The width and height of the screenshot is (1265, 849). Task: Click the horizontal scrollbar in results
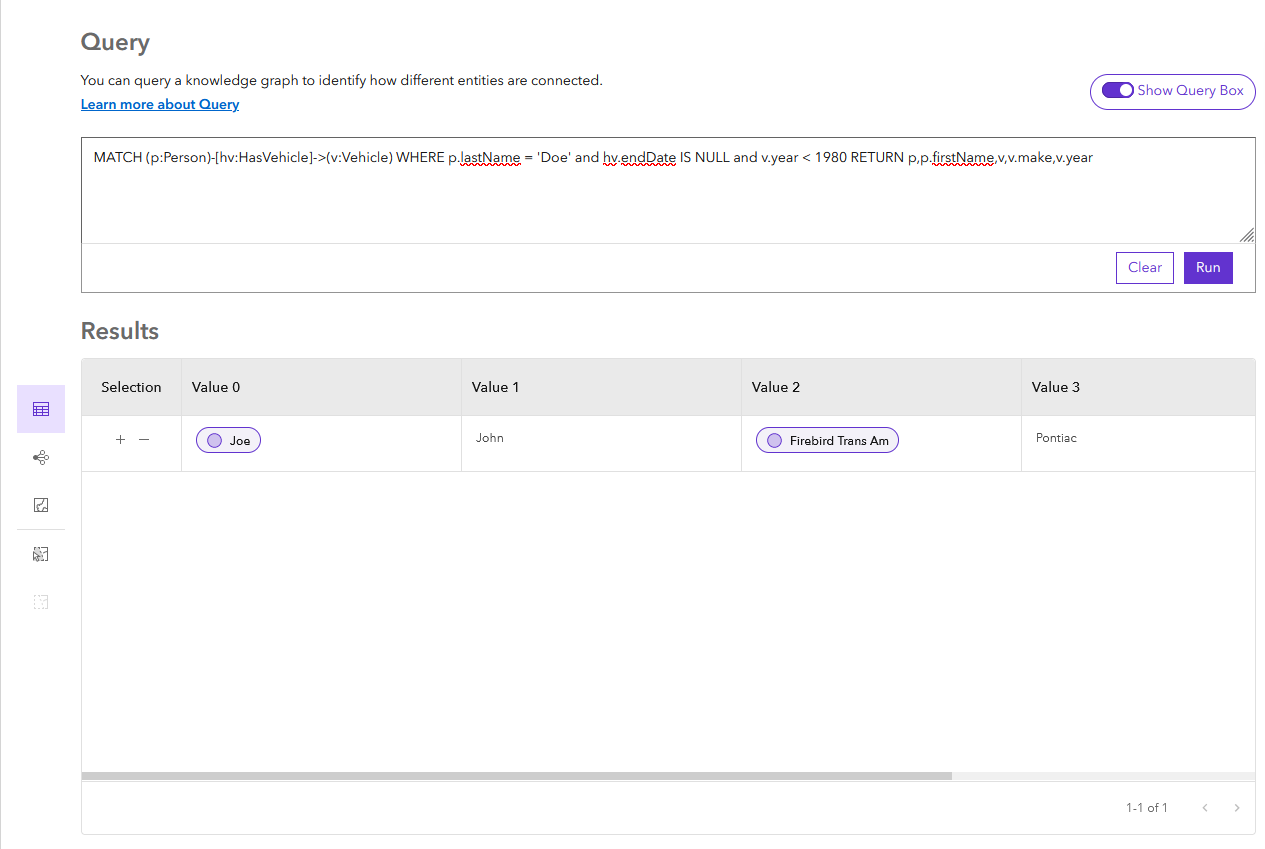click(516, 775)
